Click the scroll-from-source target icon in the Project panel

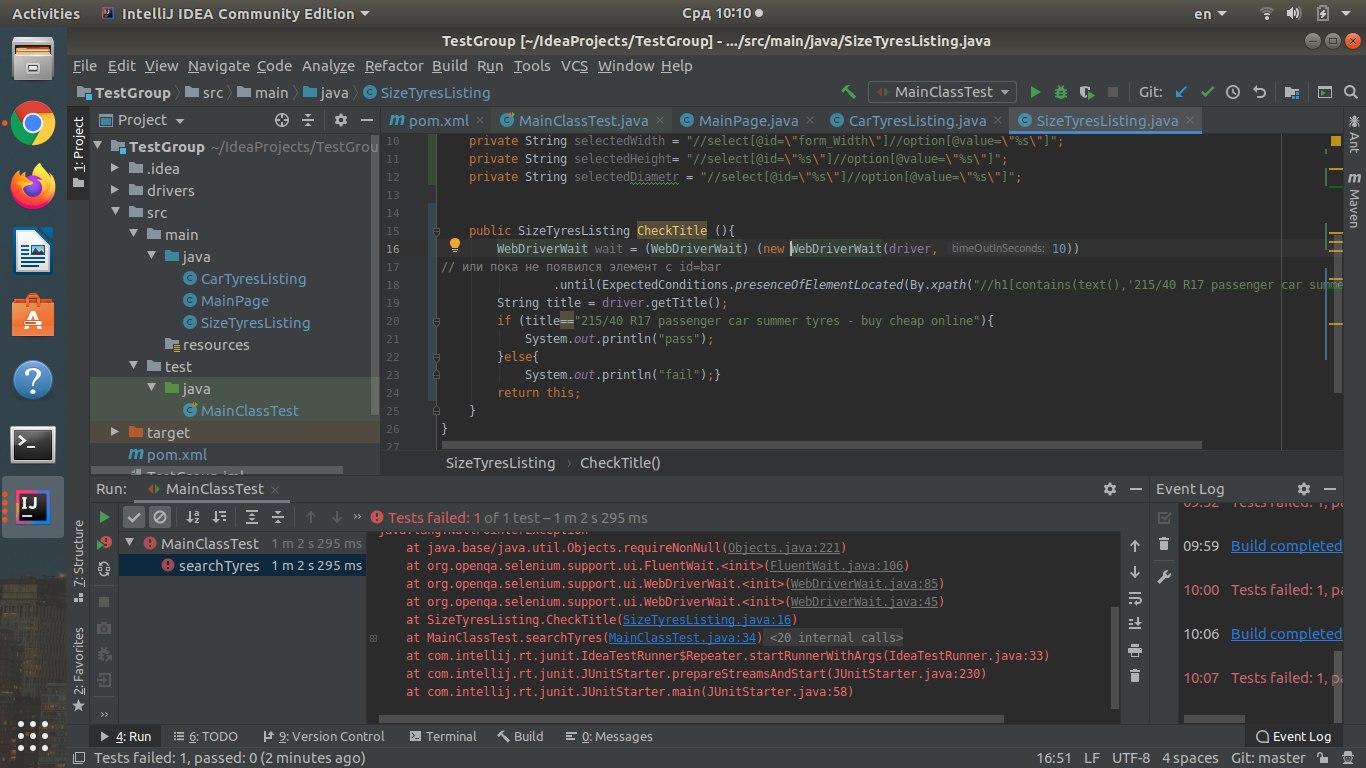pos(282,120)
